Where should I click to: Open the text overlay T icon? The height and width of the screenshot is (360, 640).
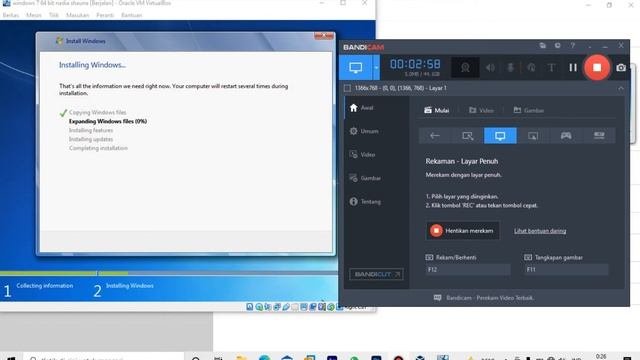click(551, 68)
